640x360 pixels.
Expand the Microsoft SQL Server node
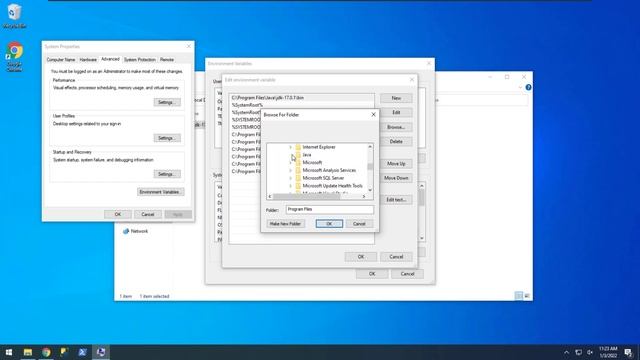click(291, 178)
